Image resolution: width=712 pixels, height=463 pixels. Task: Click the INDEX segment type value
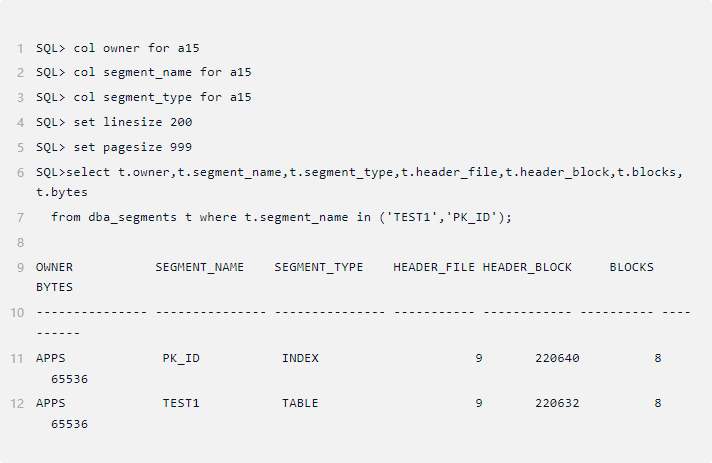coord(300,358)
